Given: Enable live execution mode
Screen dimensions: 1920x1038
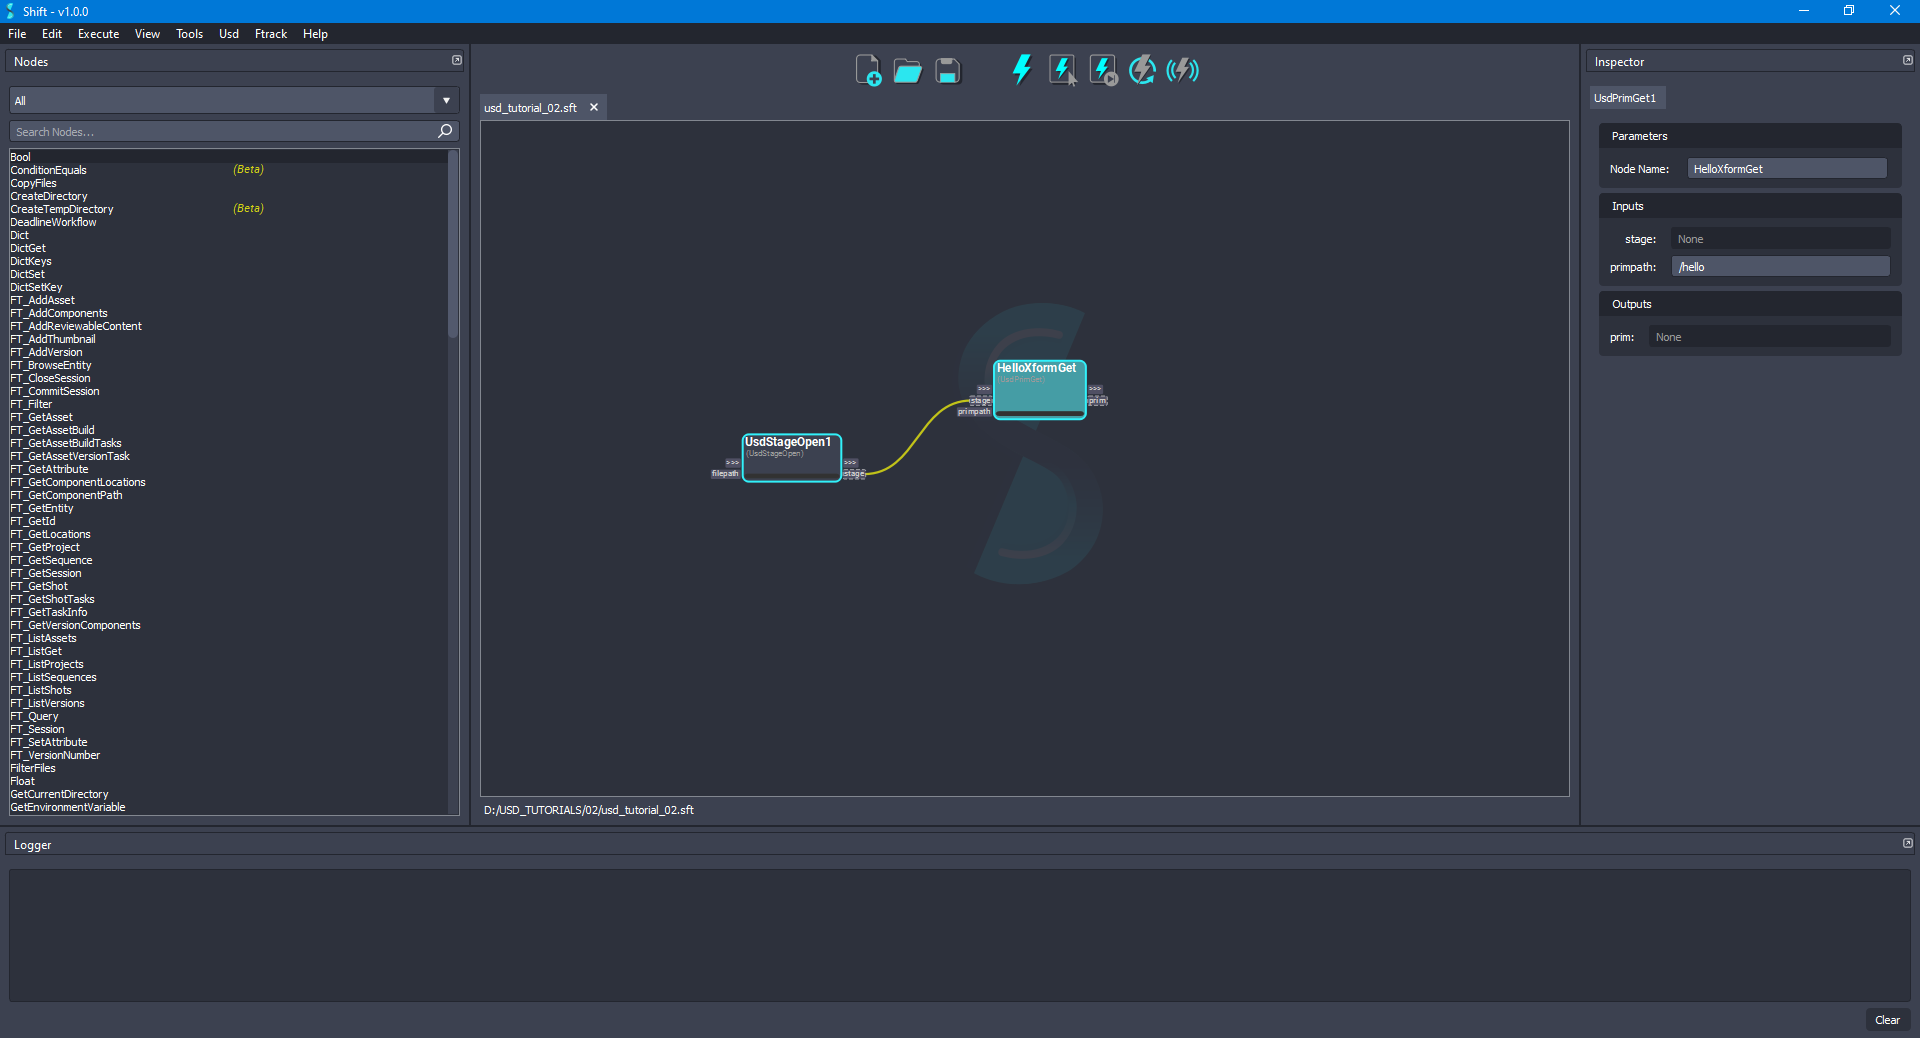Looking at the screenshot, I should click(x=1182, y=70).
